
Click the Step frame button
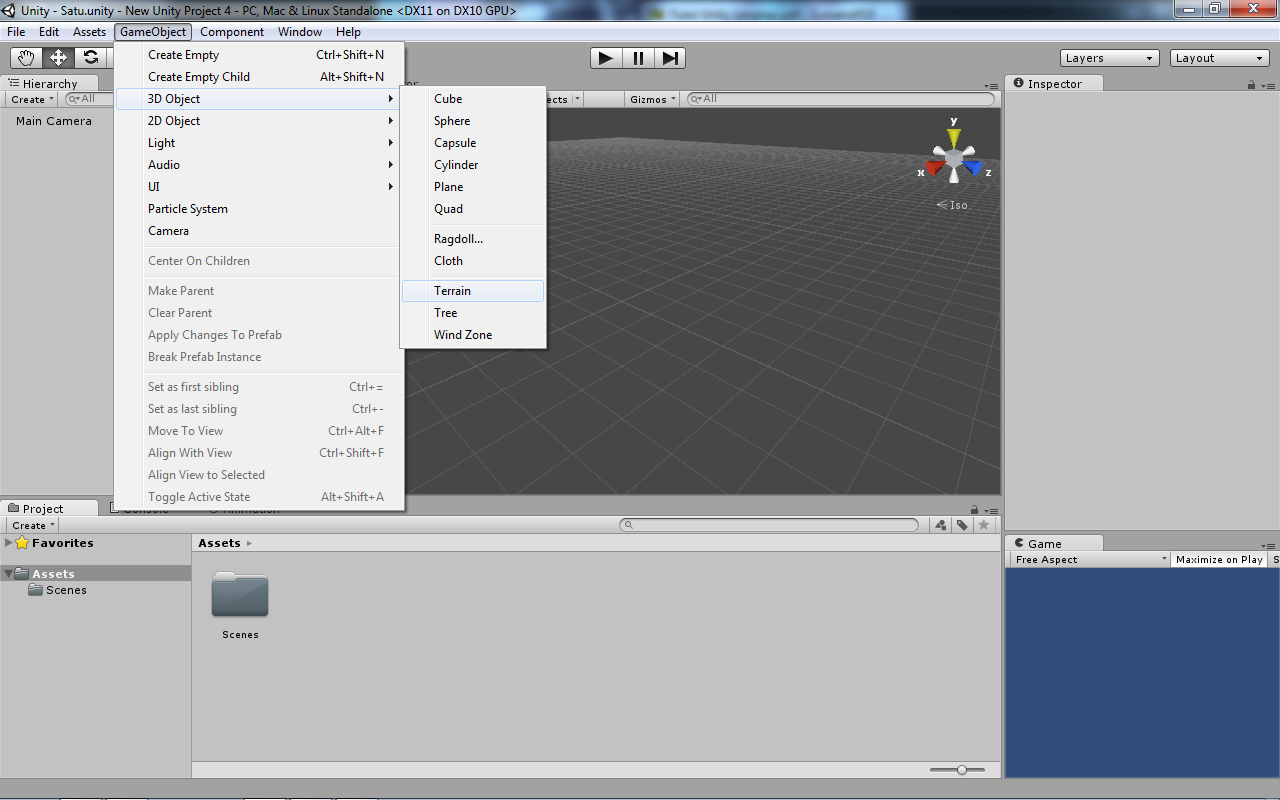[x=670, y=58]
